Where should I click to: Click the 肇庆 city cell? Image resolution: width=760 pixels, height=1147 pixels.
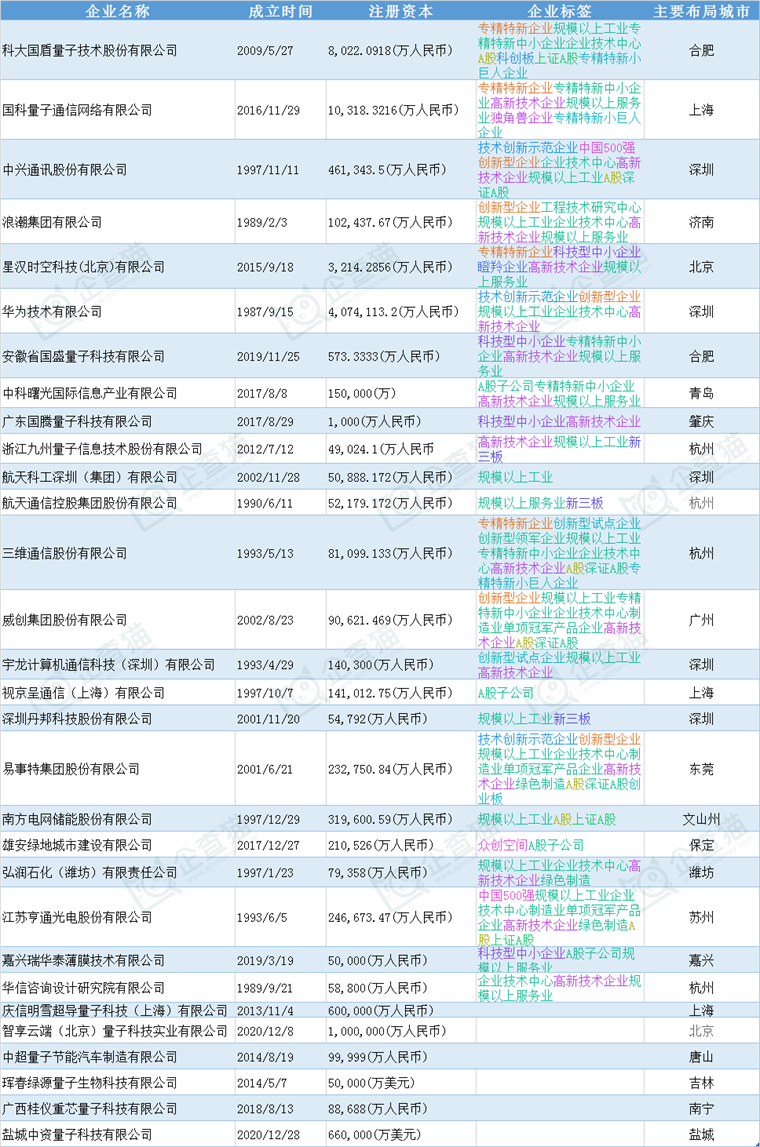[701, 421]
